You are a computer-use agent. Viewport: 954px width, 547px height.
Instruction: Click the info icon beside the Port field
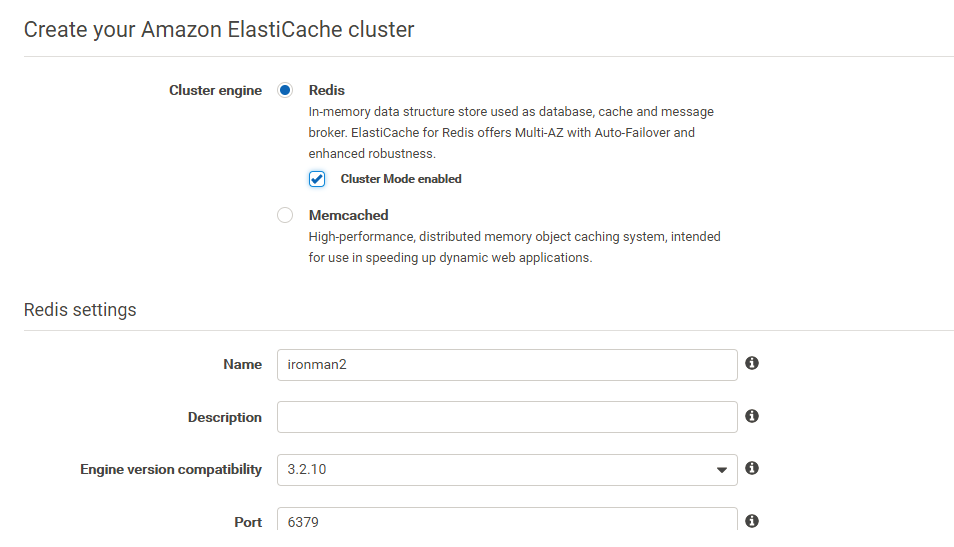[x=752, y=521]
